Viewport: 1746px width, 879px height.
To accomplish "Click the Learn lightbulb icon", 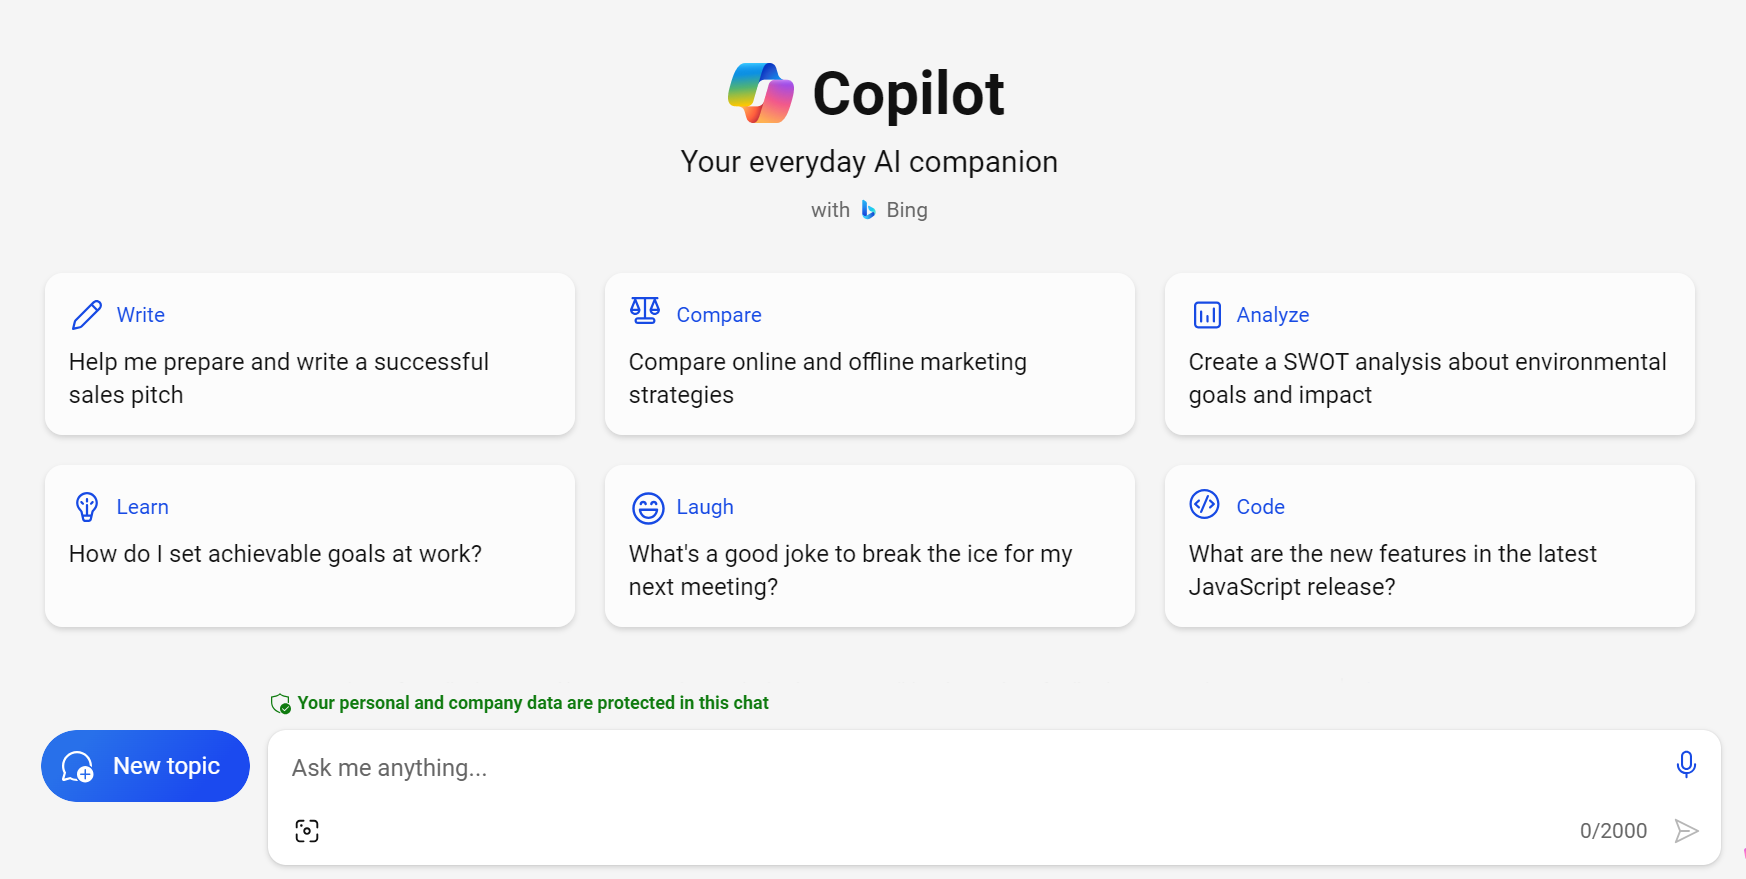I will coord(87,506).
